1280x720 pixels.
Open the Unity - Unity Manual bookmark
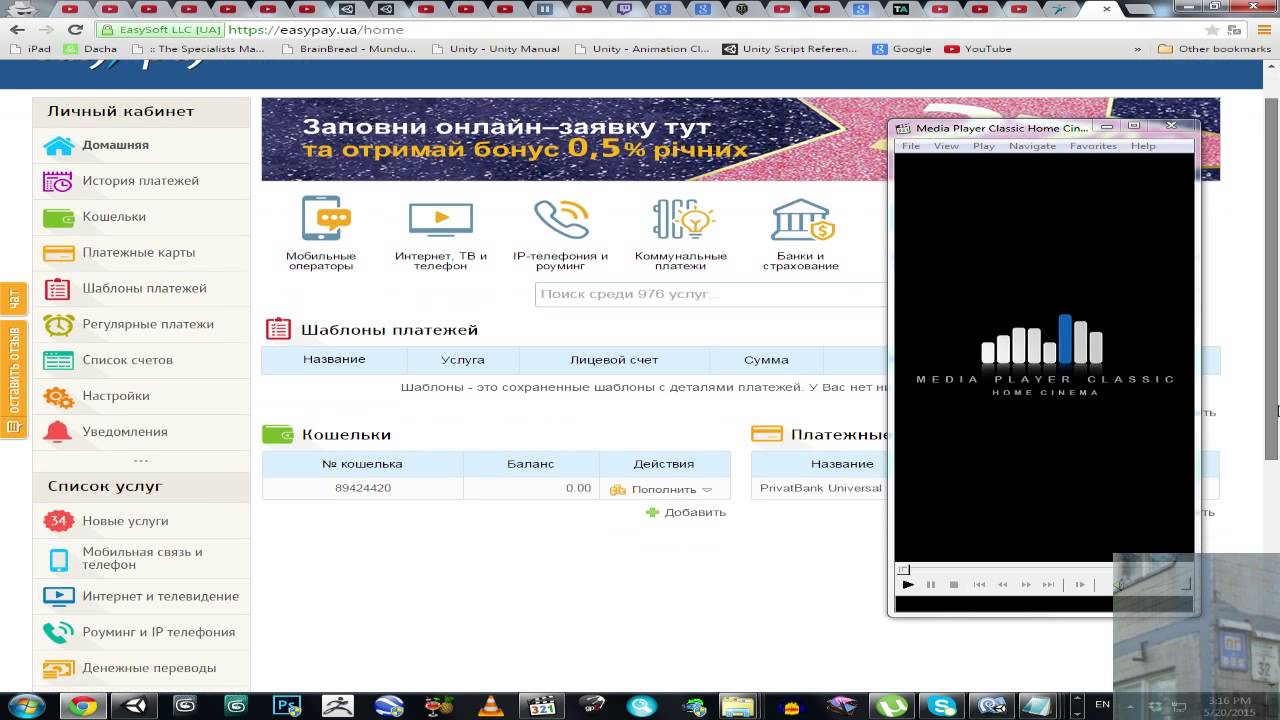[497, 49]
